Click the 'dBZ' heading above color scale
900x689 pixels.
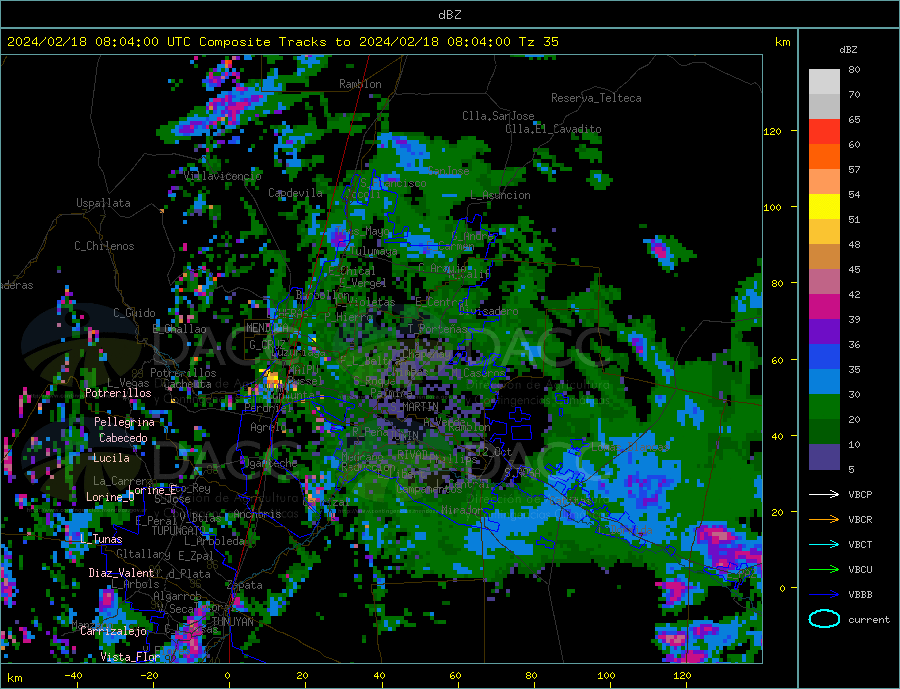(x=848, y=50)
